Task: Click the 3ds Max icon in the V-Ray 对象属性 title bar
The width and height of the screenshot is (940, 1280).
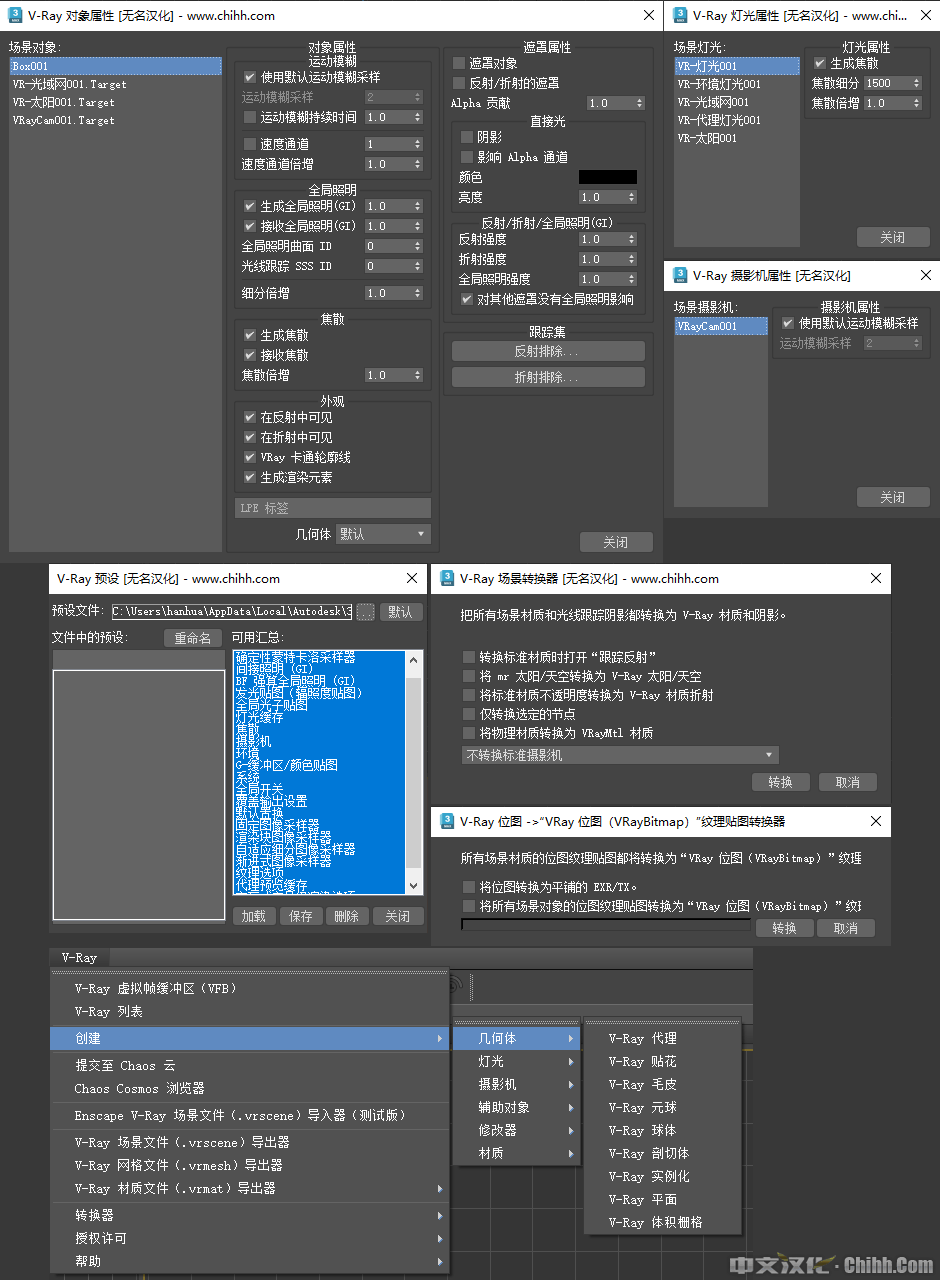Action: [15, 15]
